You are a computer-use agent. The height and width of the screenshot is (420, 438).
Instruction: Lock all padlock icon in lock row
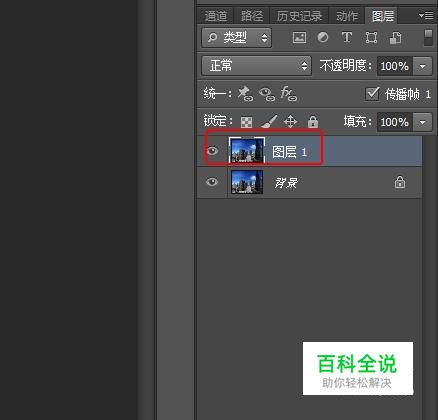pyautogui.click(x=313, y=122)
